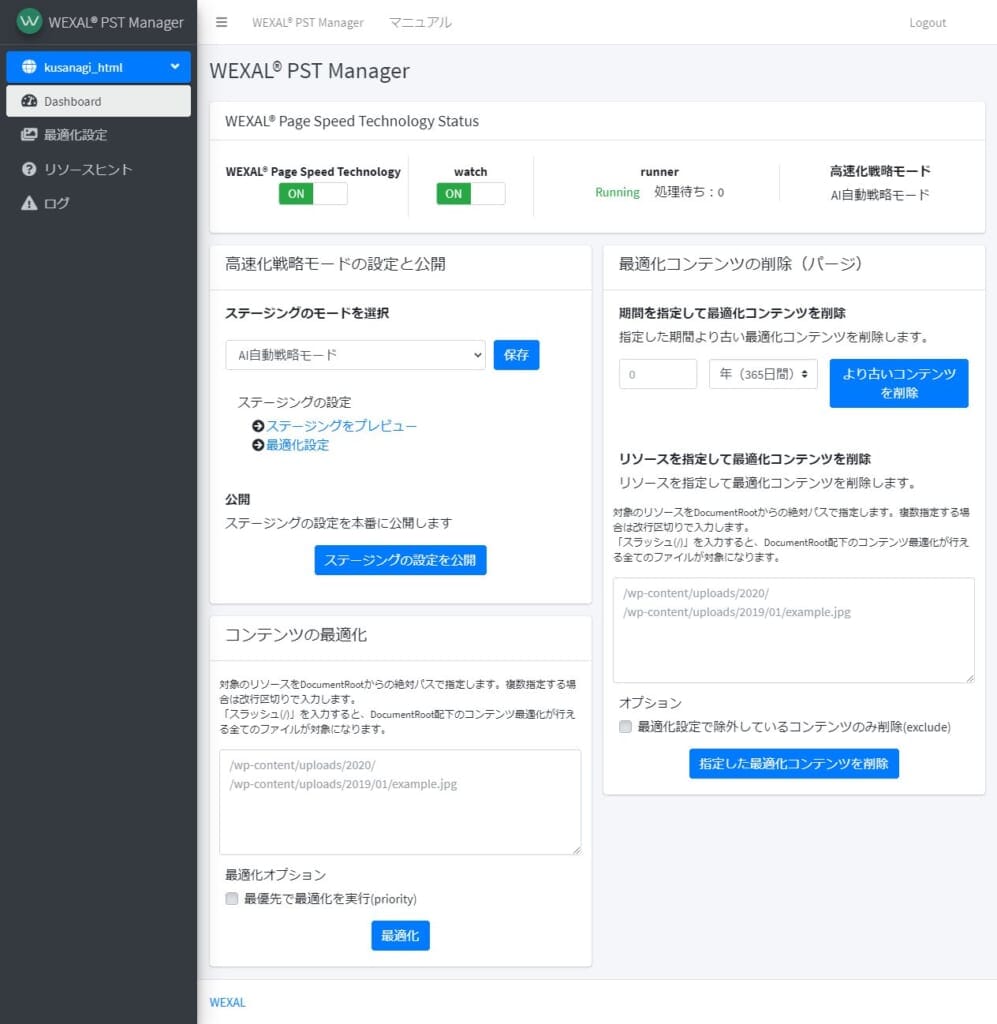The width and height of the screenshot is (997, 1024).
Task: Click the 保存 button
Action: click(516, 355)
